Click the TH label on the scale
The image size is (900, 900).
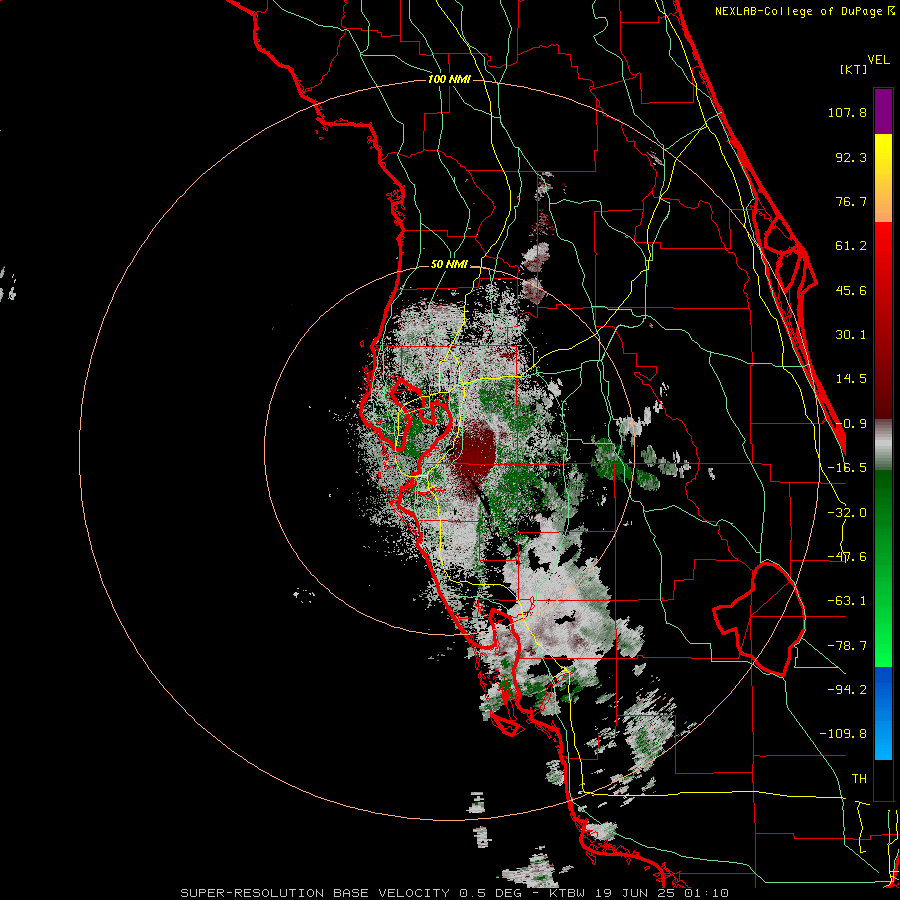click(x=859, y=778)
